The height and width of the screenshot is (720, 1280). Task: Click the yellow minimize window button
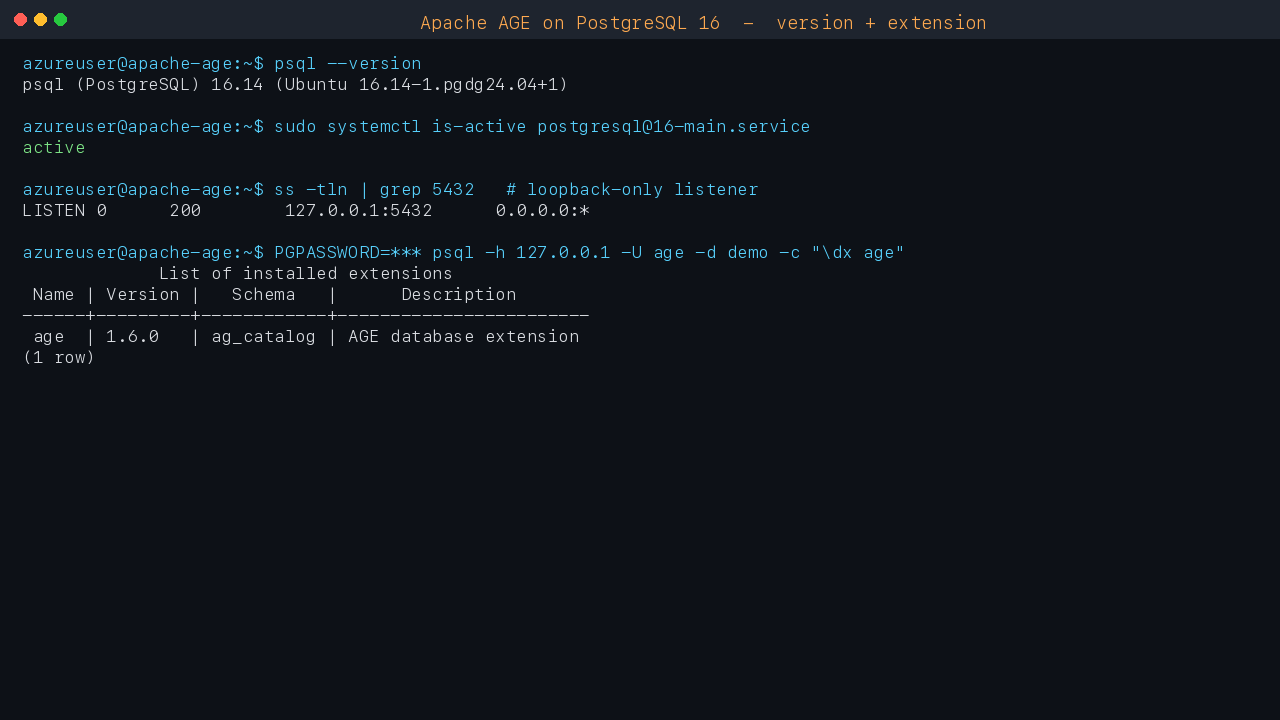pyautogui.click(x=40, y=20)
